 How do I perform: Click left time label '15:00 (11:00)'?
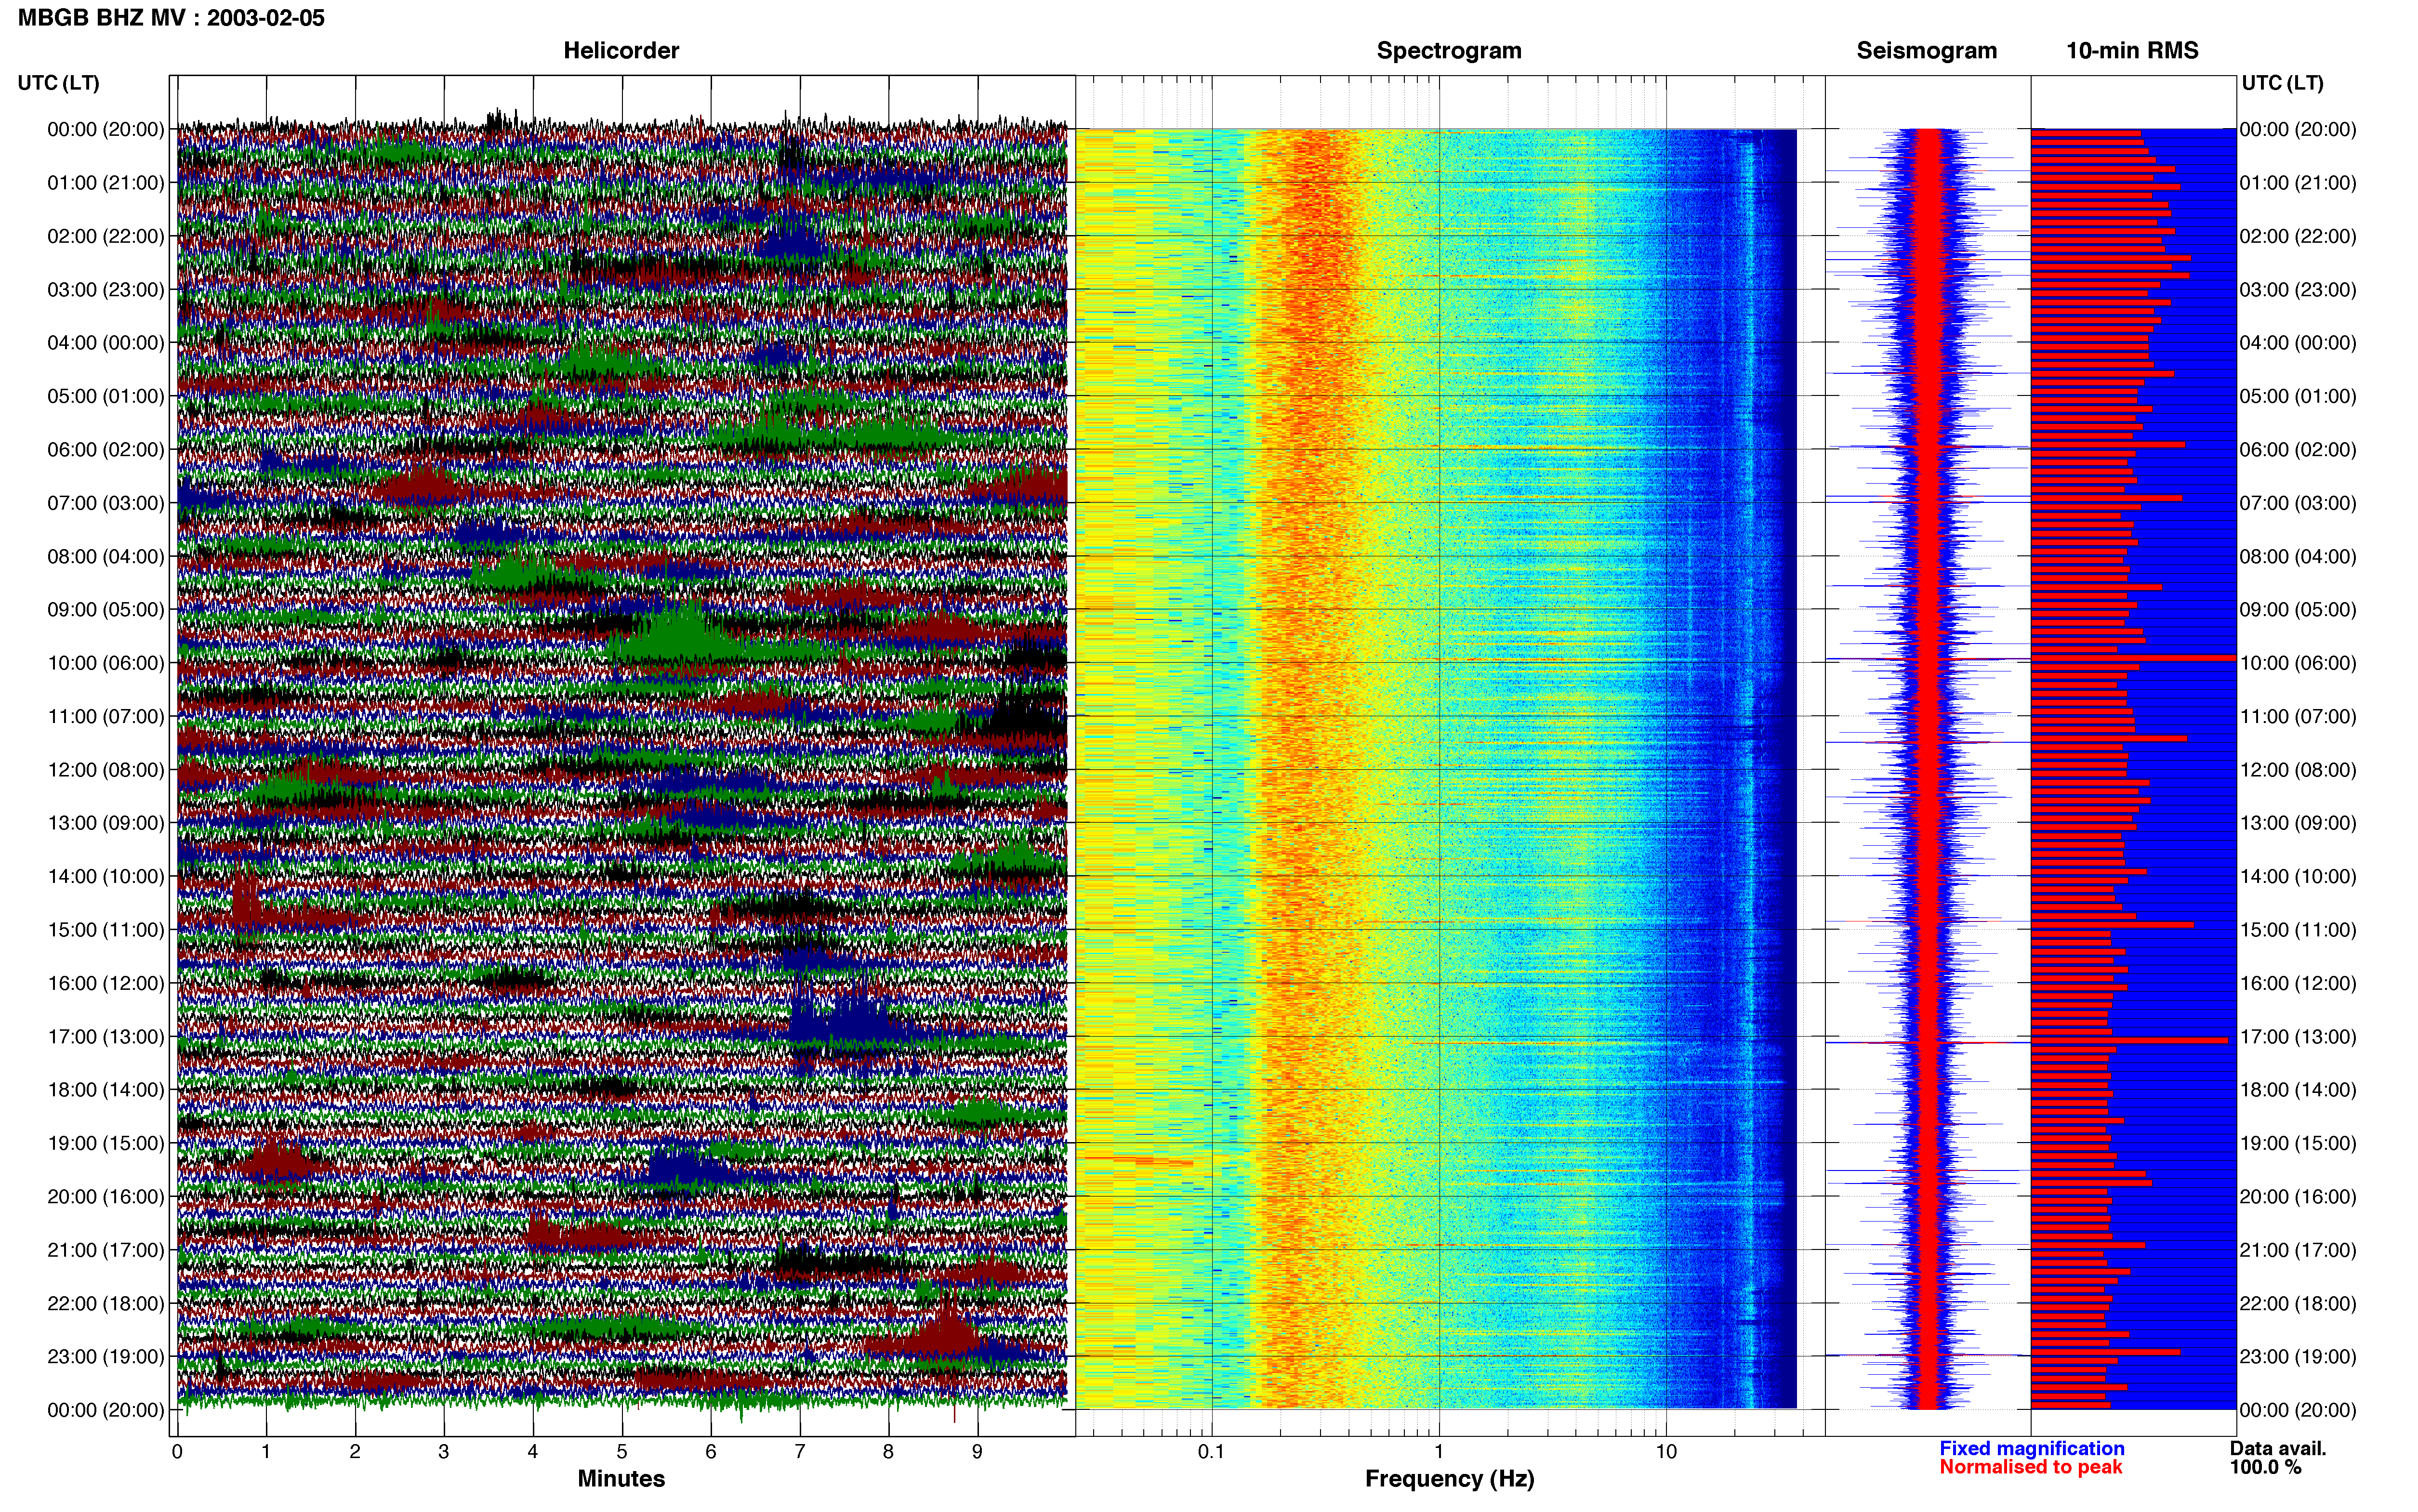coord(106,930)
